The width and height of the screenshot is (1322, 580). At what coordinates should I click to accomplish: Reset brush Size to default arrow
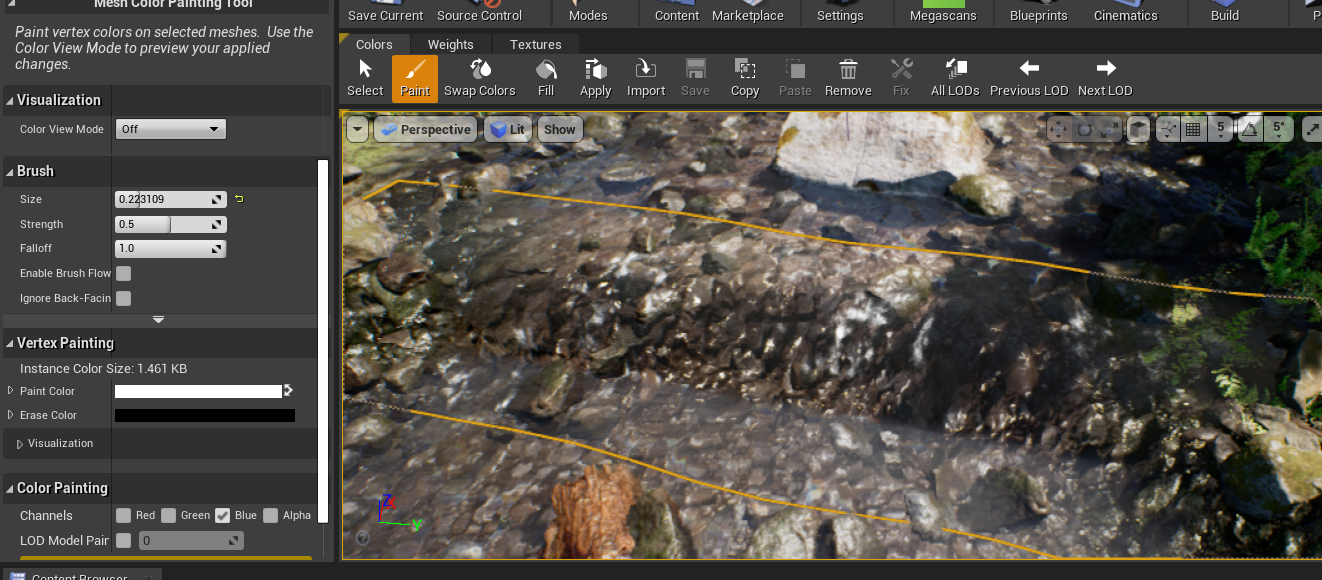[x=239, y=199]
